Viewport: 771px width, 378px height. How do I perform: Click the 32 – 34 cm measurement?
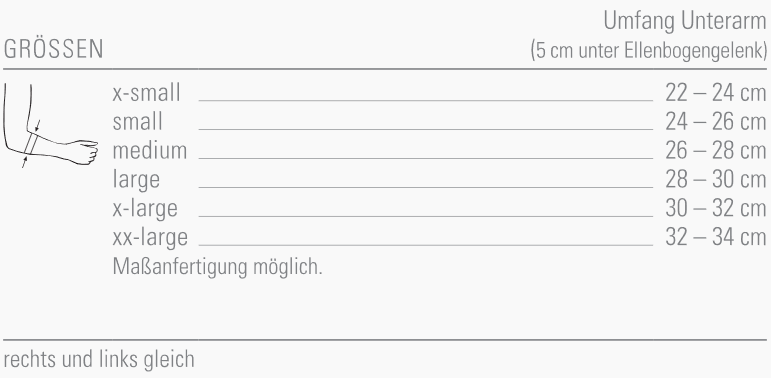pos(715,237)
